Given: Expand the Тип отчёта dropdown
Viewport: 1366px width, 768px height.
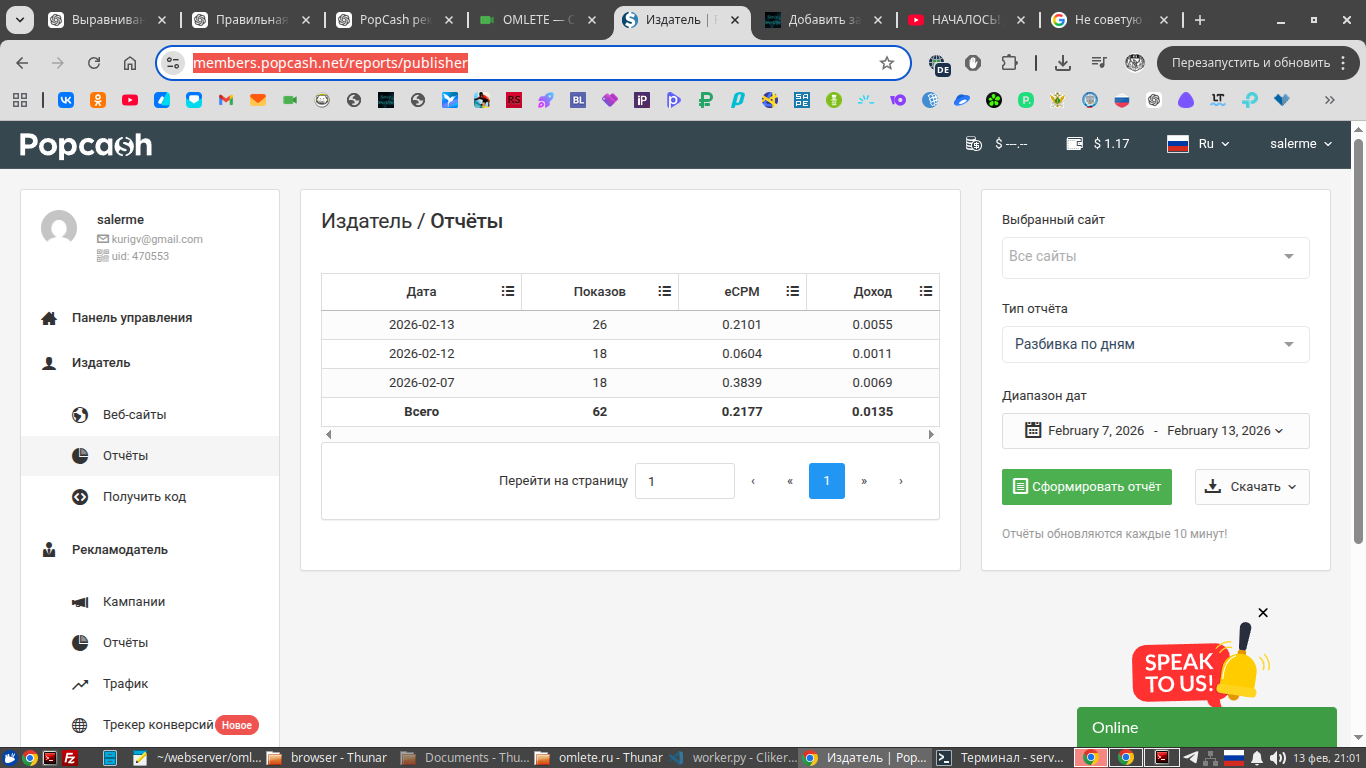Looking at the screenshot, I should [x=1155, y=344].
